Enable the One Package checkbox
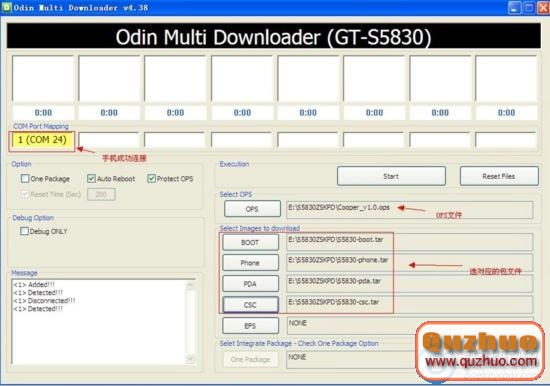Screen dimensions: 550x386 point(25,179)
